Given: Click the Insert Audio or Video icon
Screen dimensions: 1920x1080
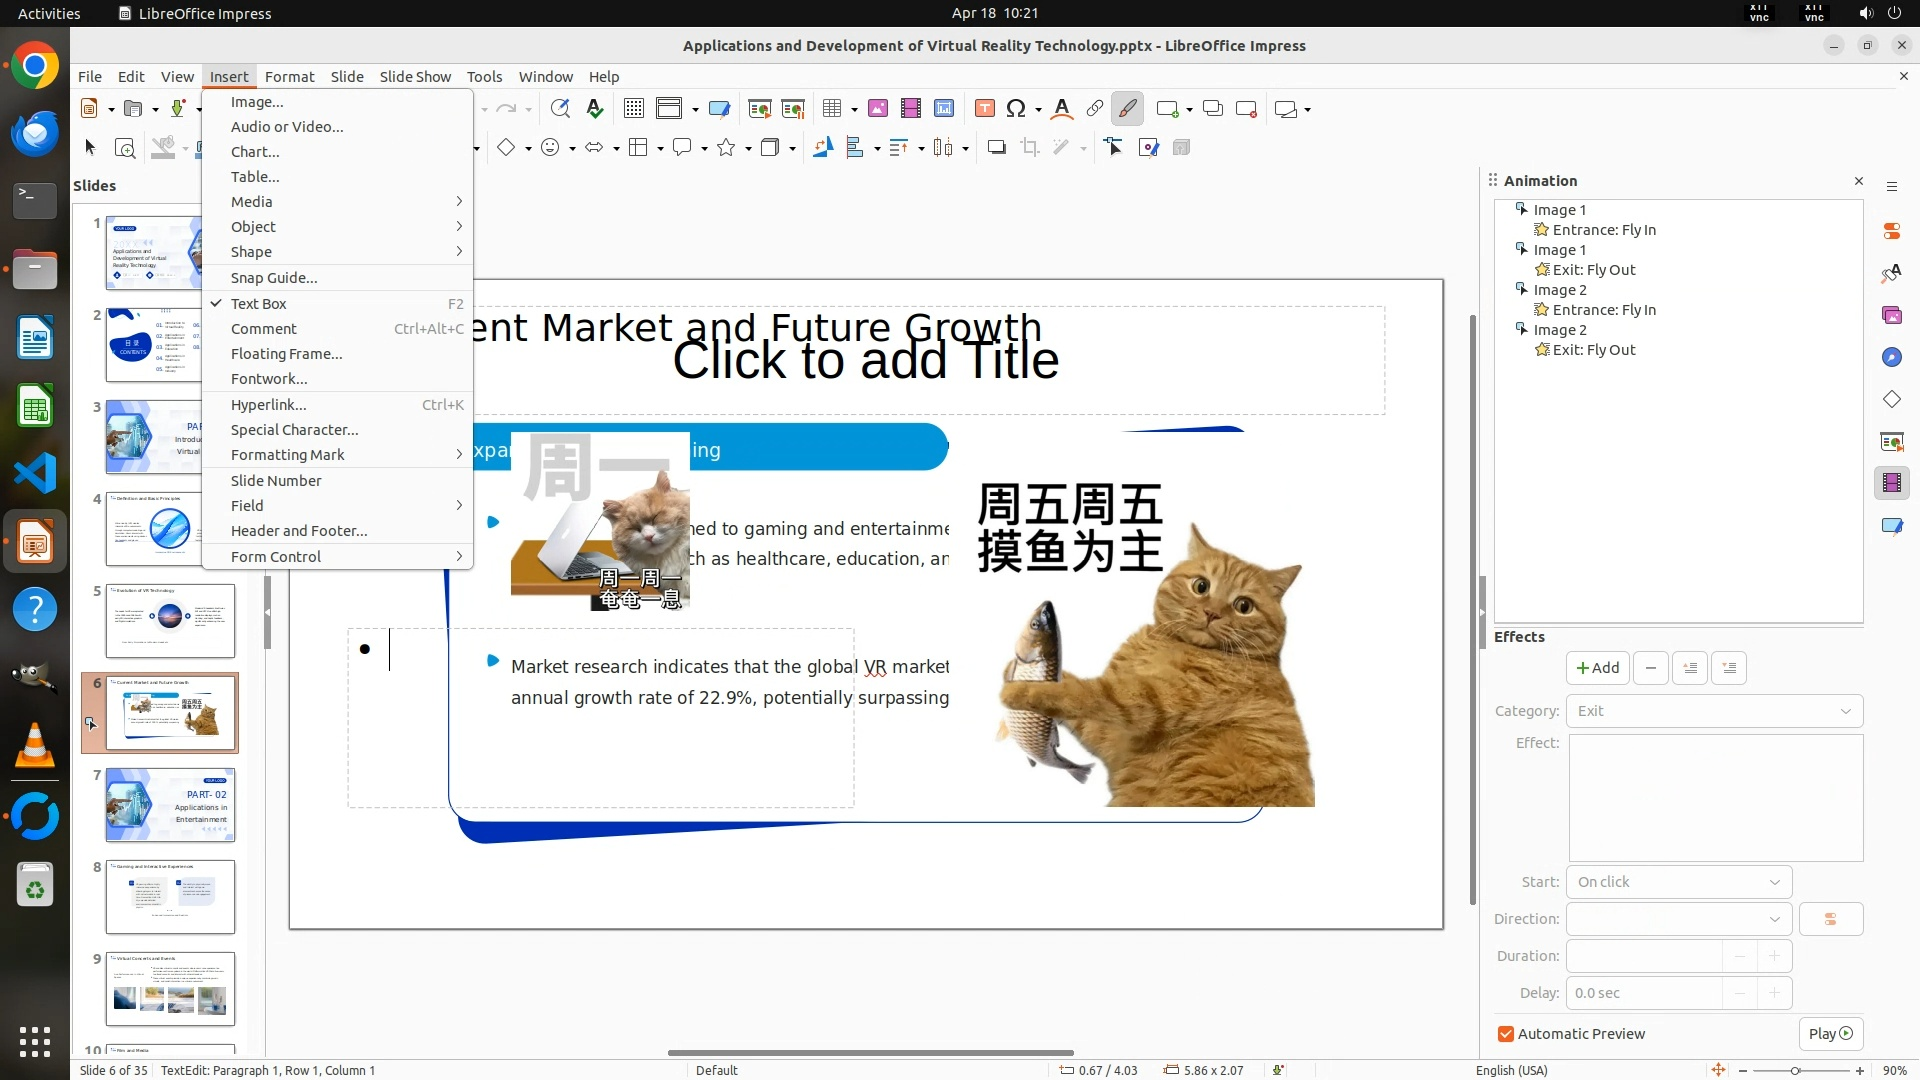Looking at the screenshot, I should (x=910, y=109).
